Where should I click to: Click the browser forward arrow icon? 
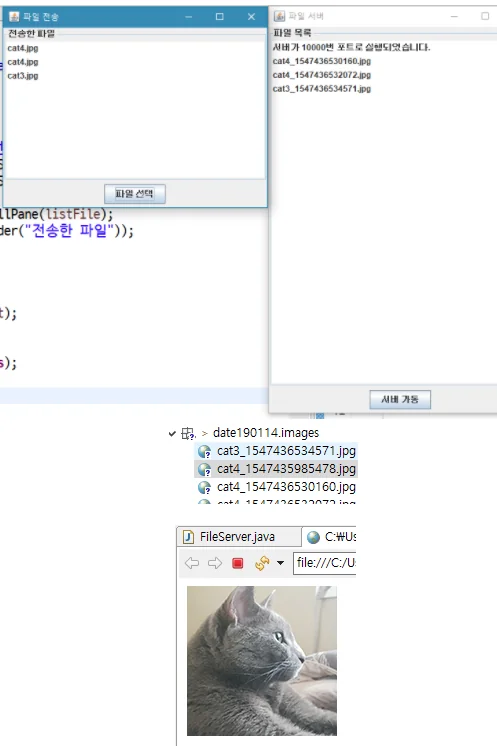[x=215, y=563]
